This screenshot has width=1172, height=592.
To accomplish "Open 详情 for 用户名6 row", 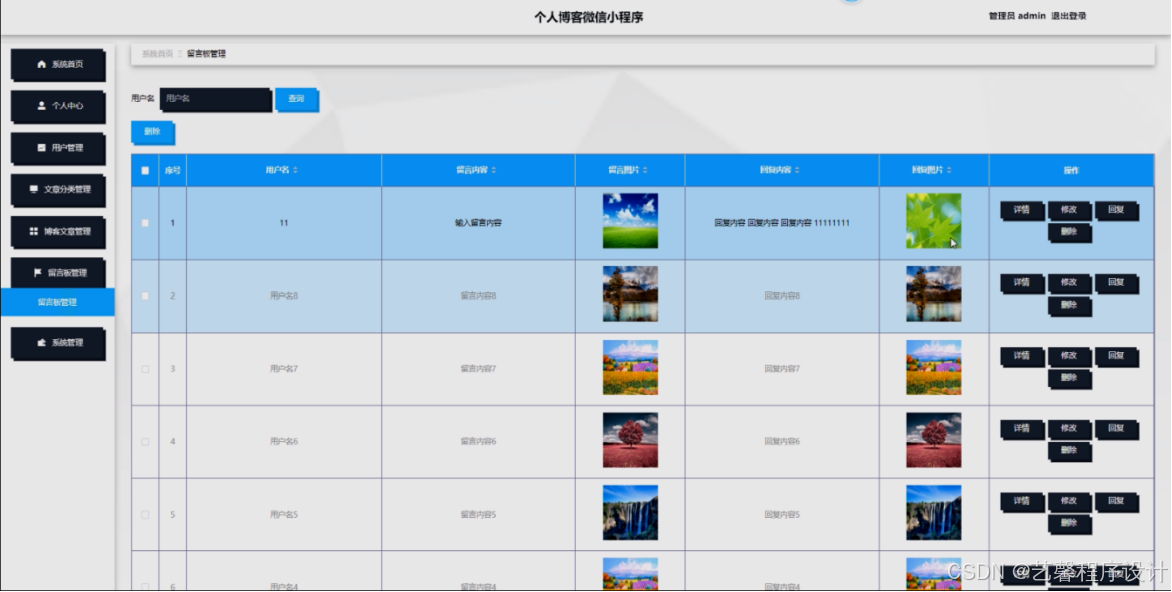I will [x=1022, y=429].
